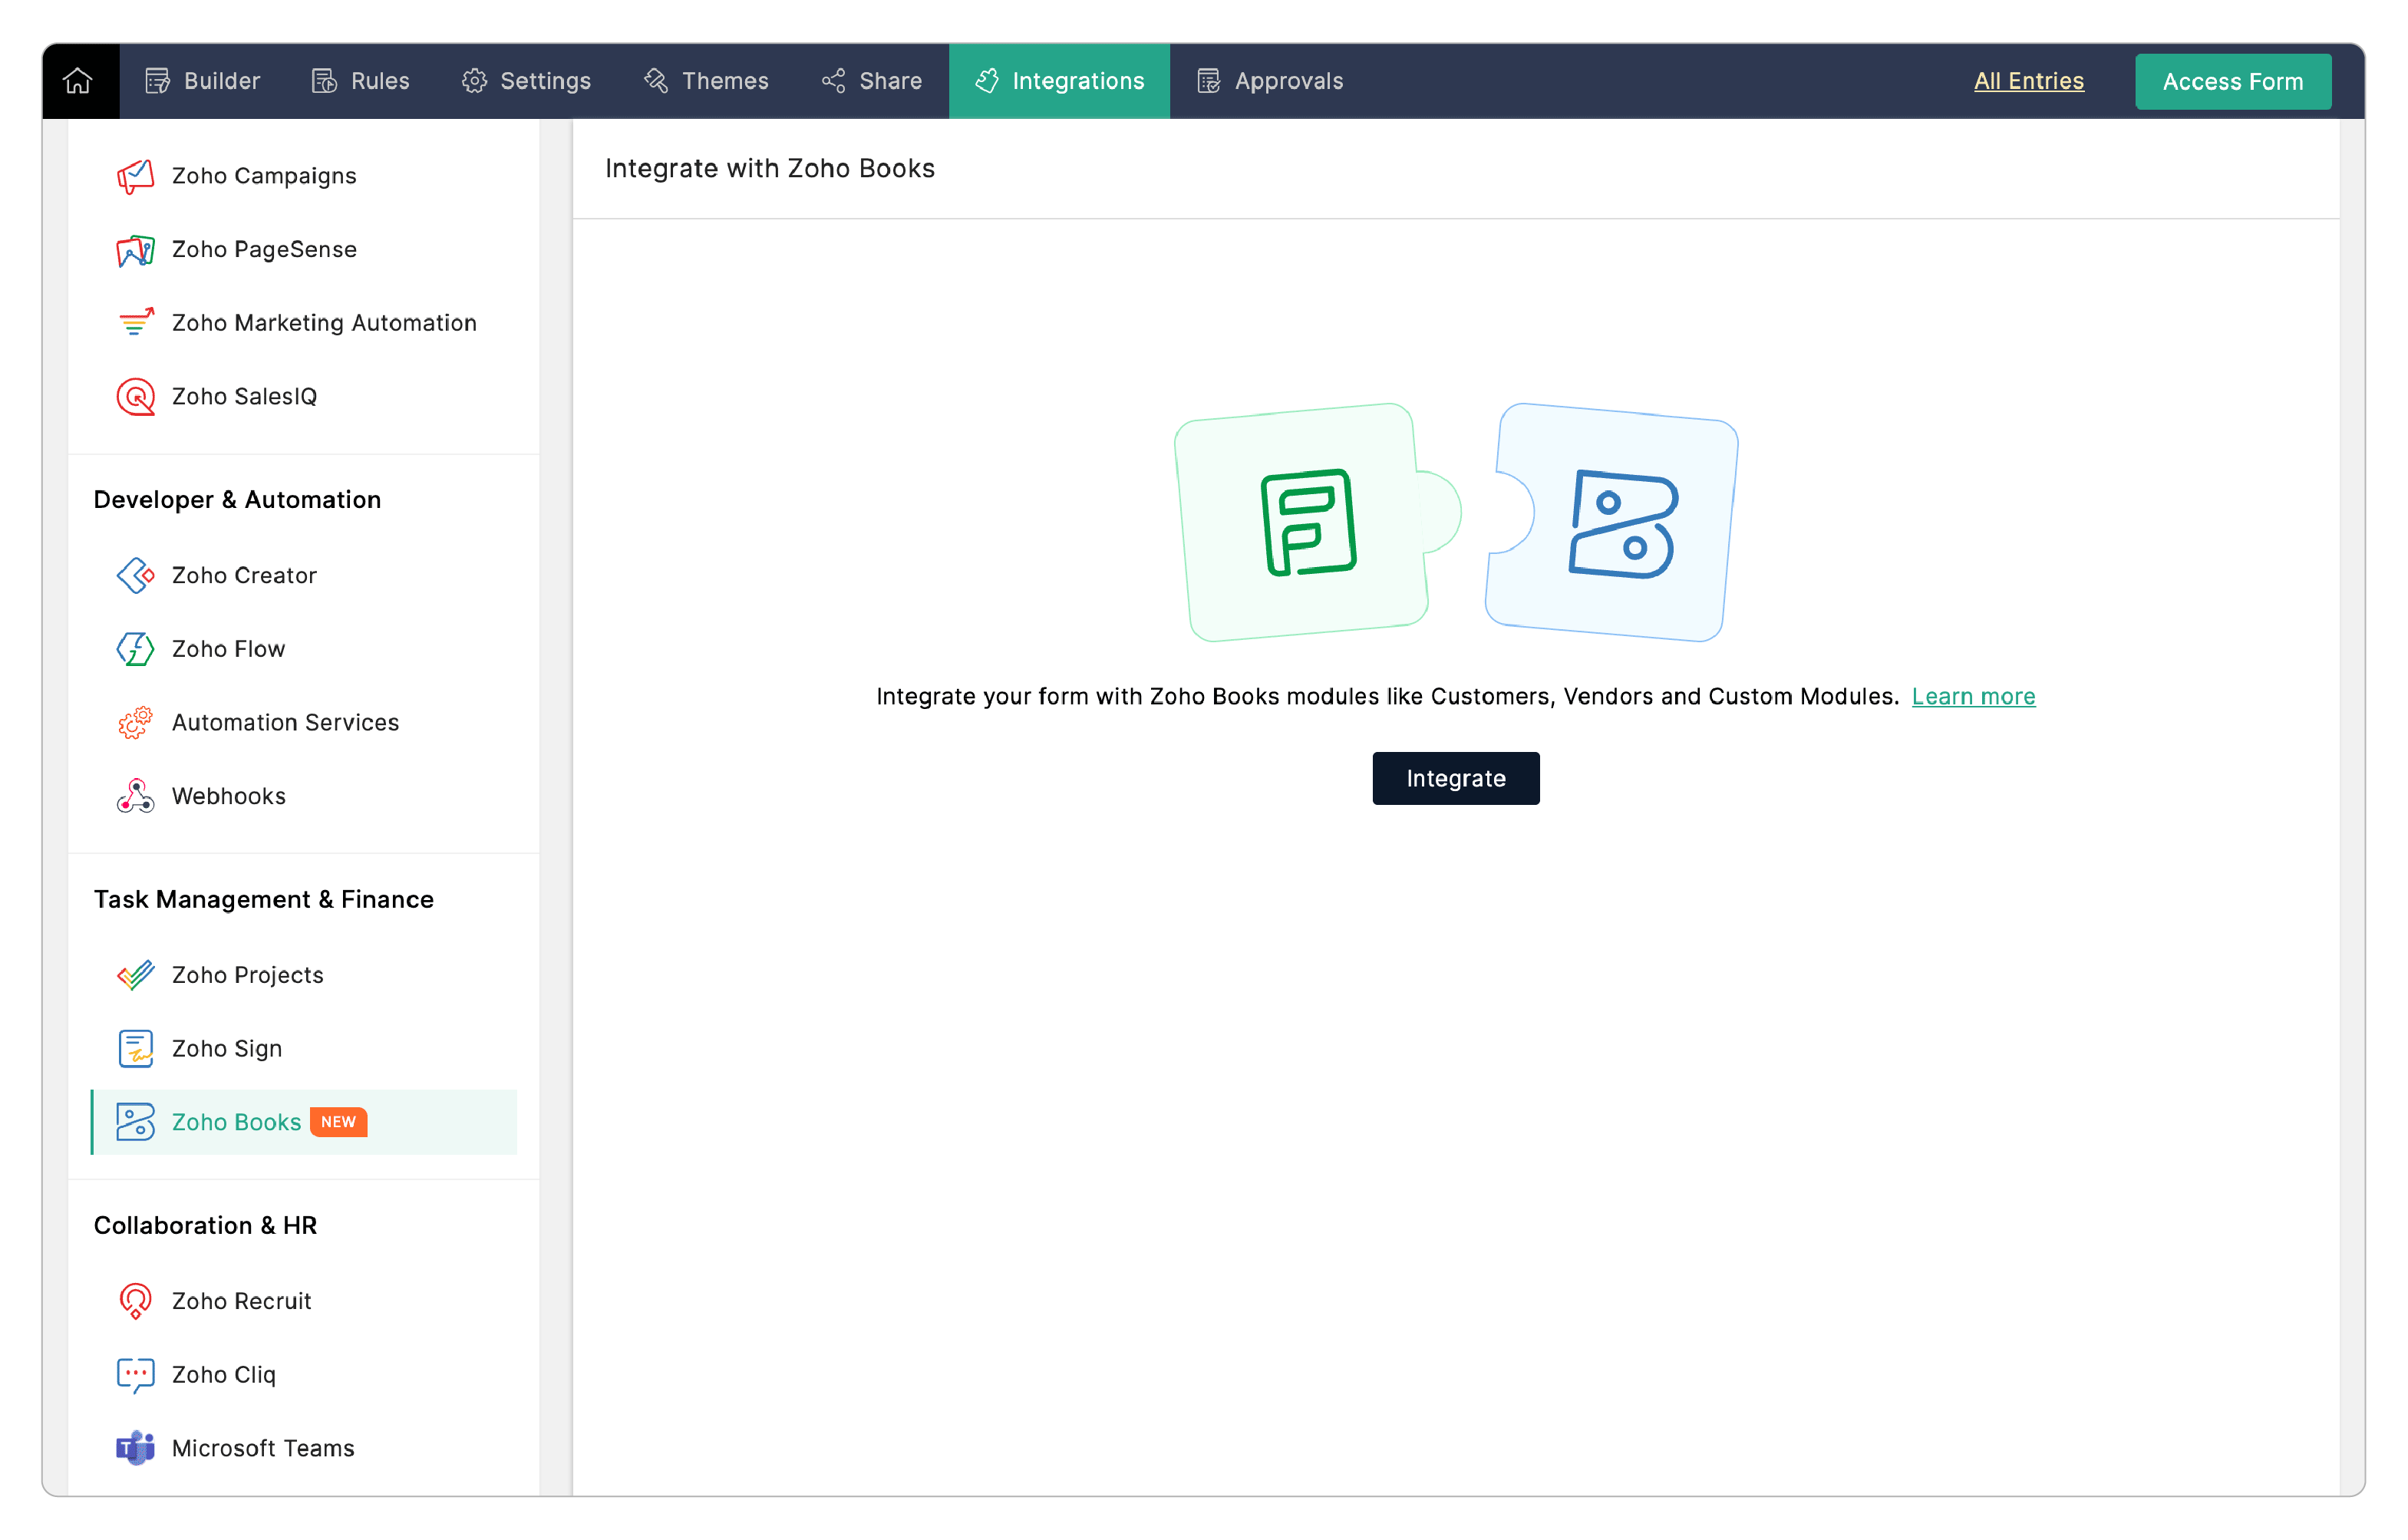
Task: Click the Zoho Flow icon
Action: coord(135,649)
